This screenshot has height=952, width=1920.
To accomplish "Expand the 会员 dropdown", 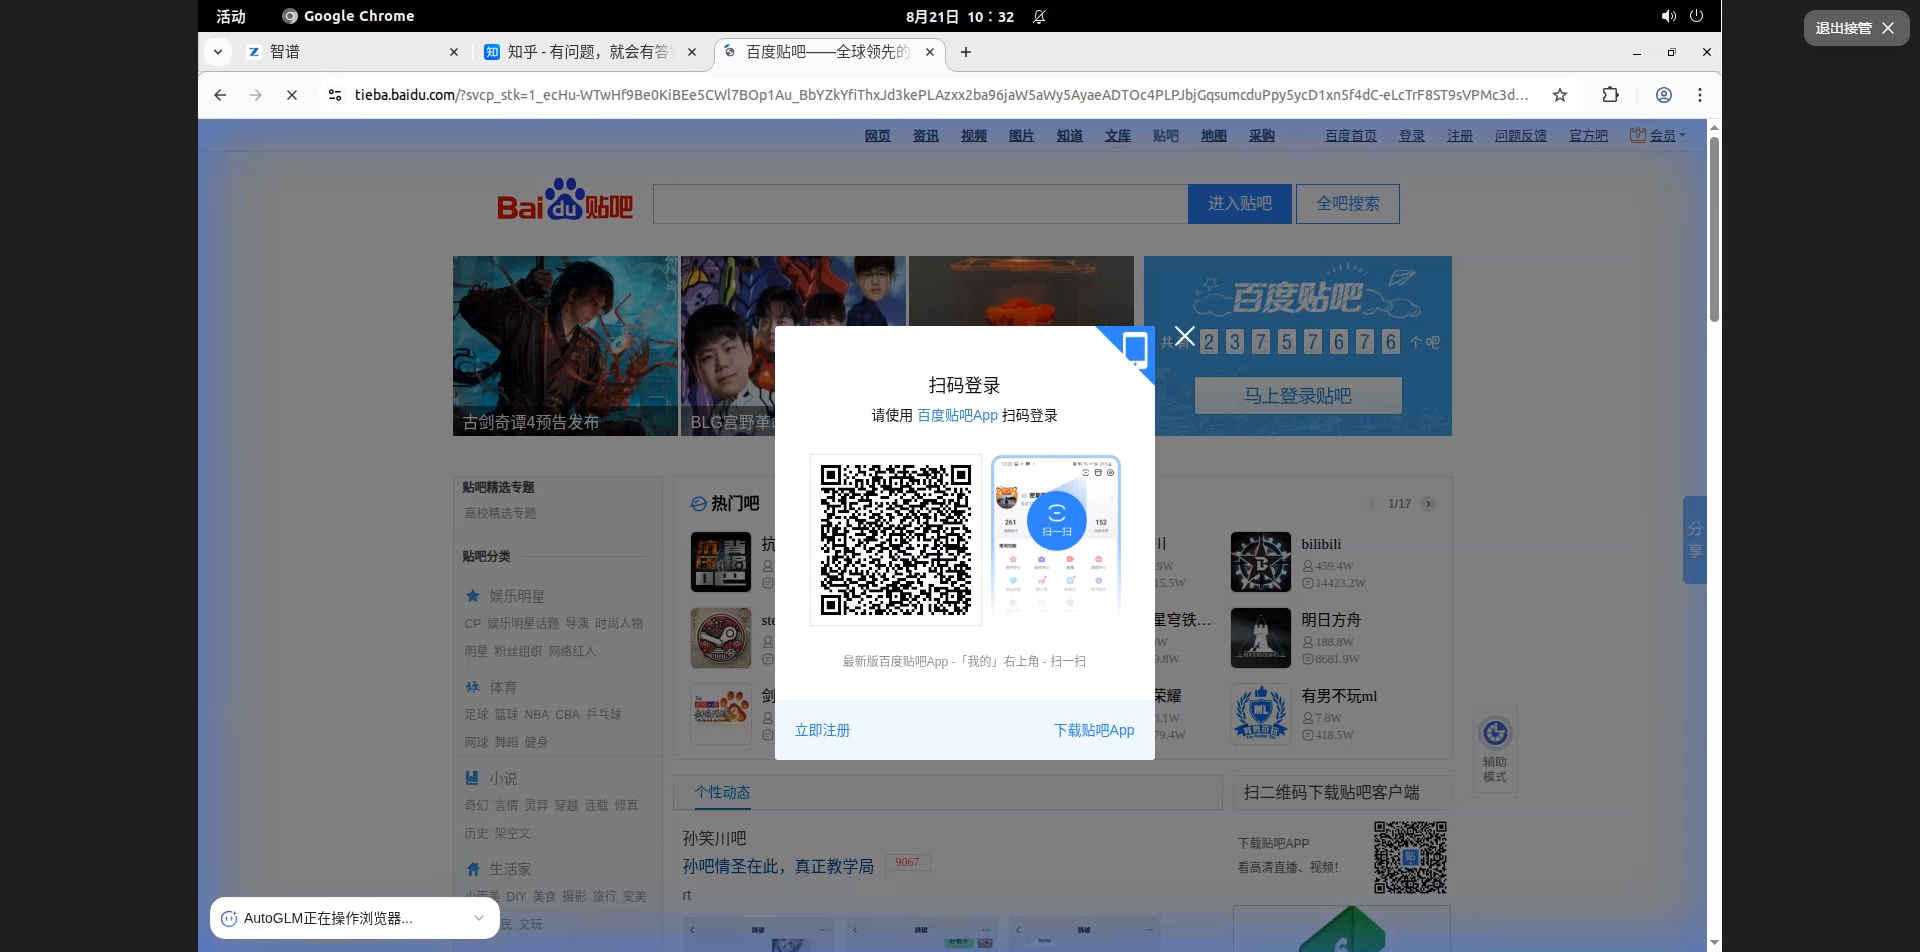I will coord(1658,136).
